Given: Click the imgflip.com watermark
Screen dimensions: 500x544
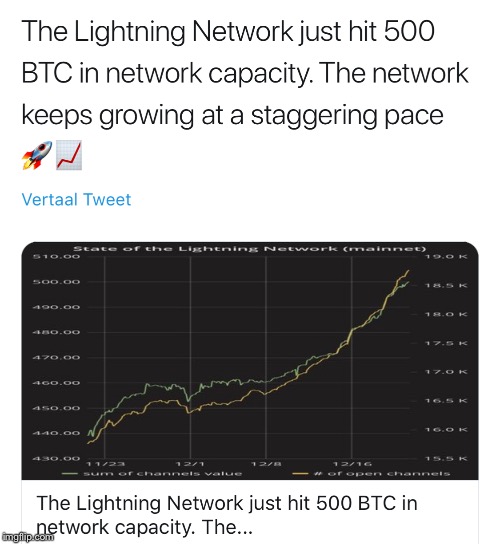Looking at the screenshot, I should (27, 537).
